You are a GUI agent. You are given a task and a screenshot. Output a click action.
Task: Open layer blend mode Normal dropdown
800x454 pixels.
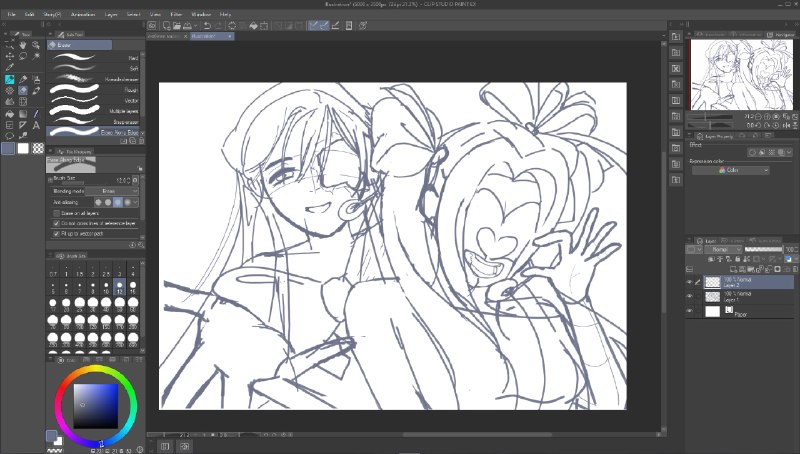click(x=723, y=249)
